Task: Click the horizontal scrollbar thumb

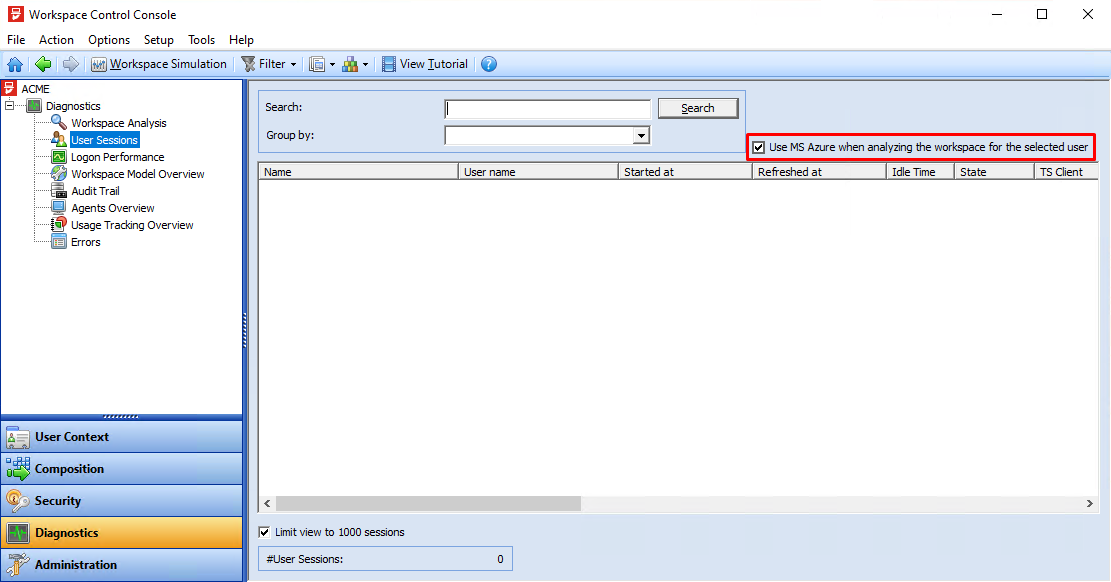Action: click(428, 503)
